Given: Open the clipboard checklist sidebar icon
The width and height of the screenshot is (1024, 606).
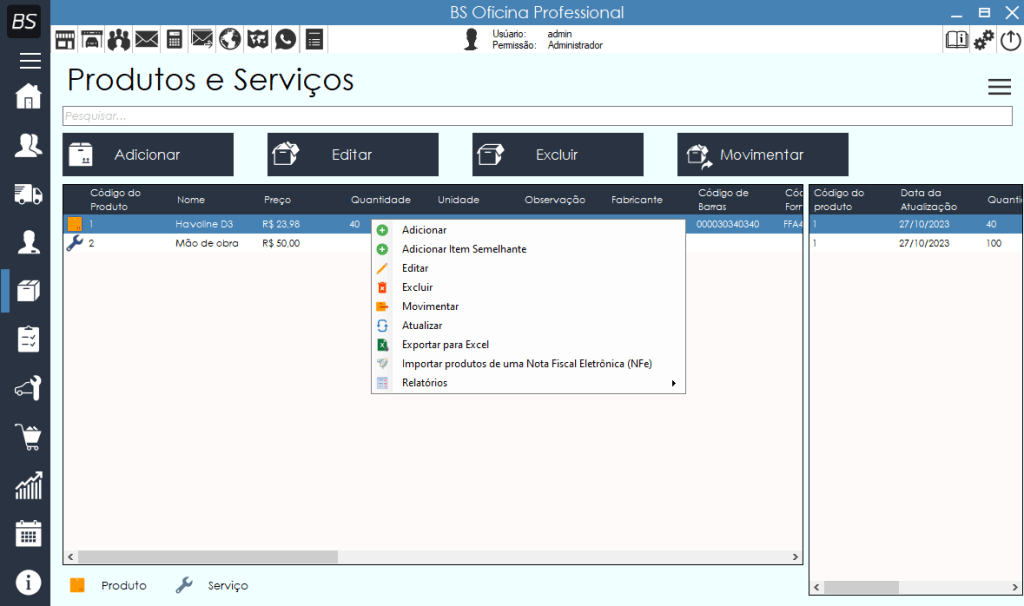Looking at the screenshot, I should pos(28,339).
